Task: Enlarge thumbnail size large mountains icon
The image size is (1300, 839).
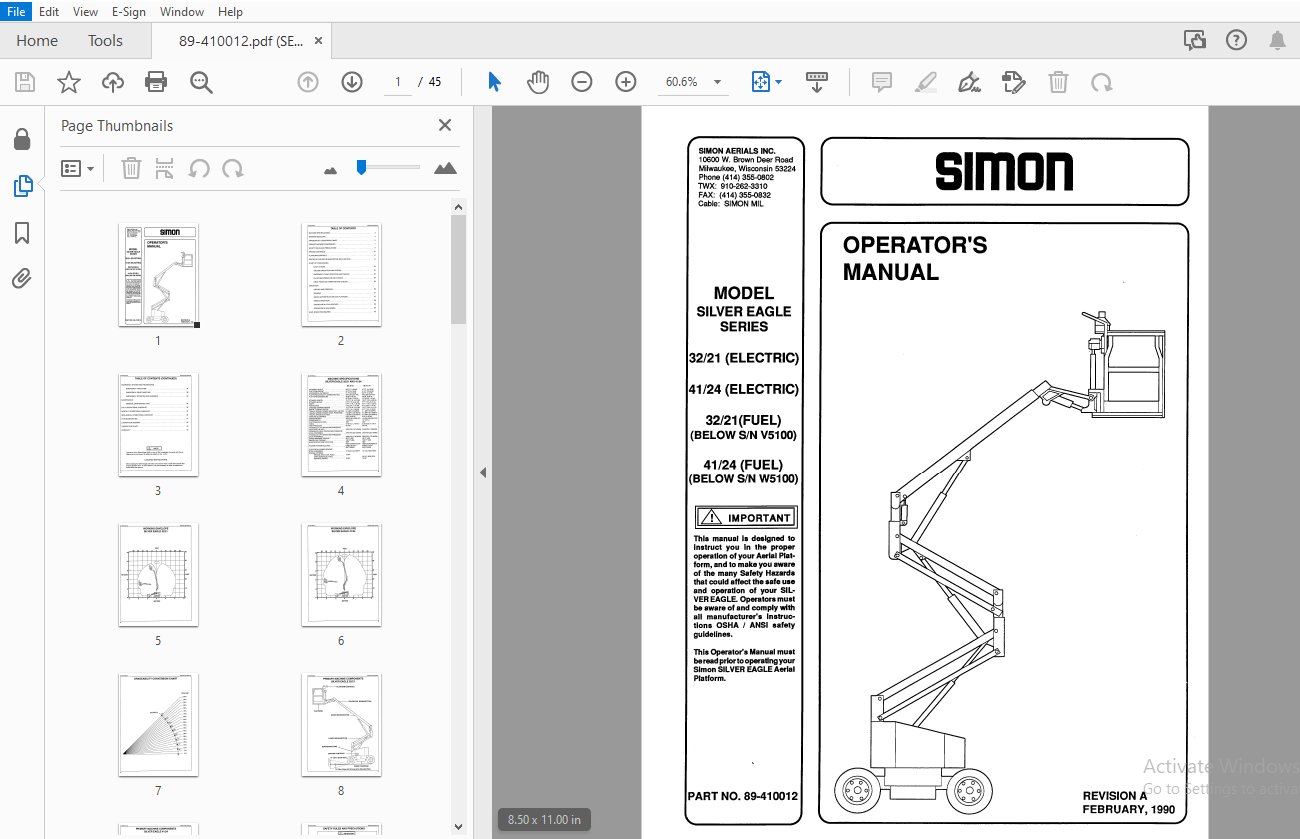Action: 445,168
